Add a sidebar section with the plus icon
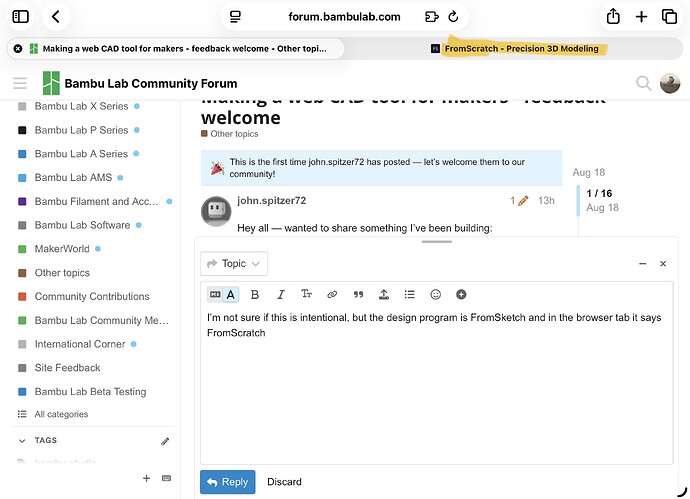Image resolution: width=690 pixels, height=499 pixels. pos(147,478)
